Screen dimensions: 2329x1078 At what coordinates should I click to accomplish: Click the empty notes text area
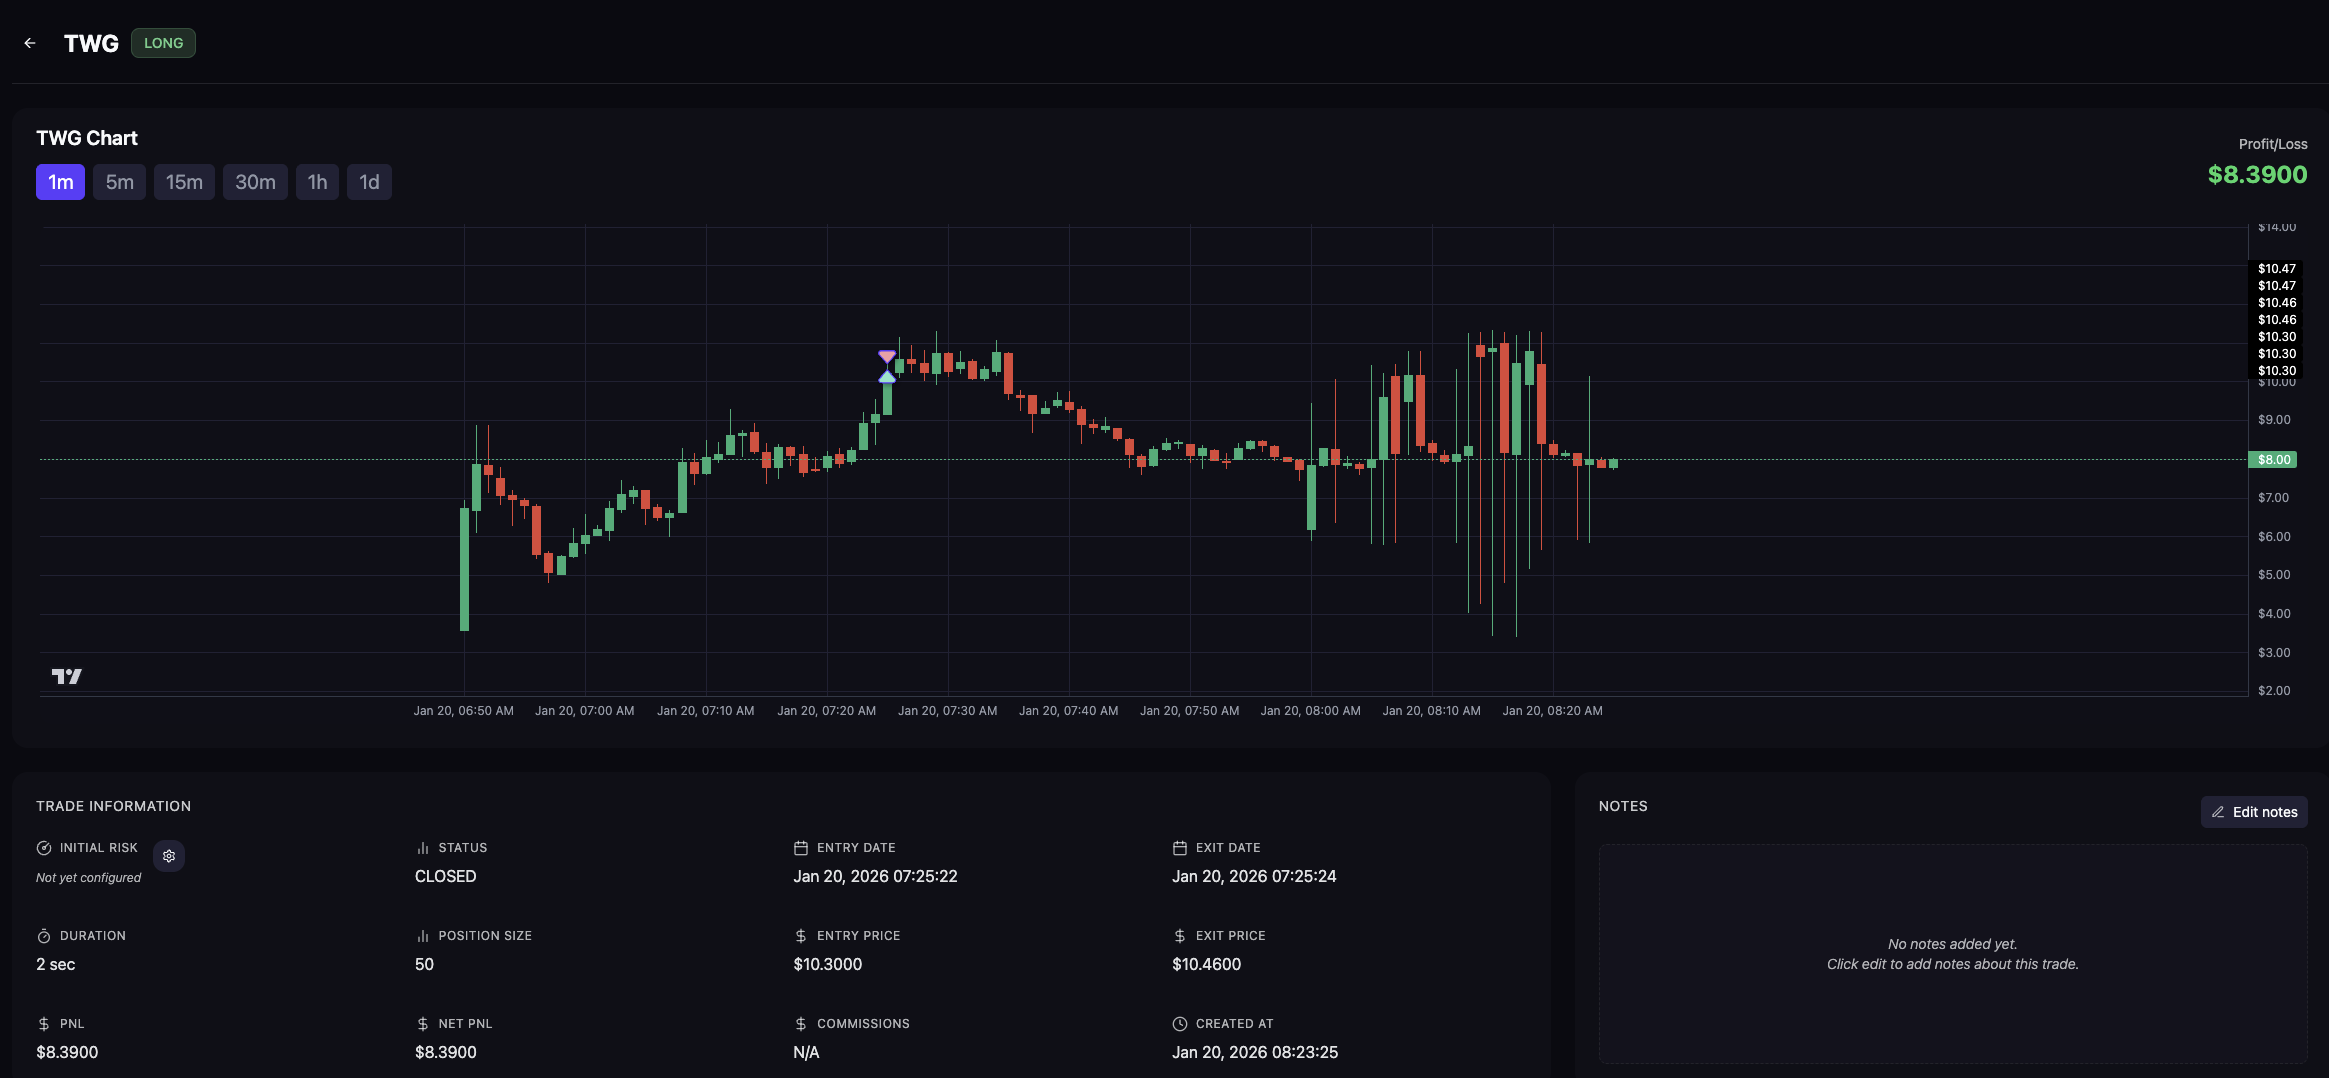tap(1952, 954)
